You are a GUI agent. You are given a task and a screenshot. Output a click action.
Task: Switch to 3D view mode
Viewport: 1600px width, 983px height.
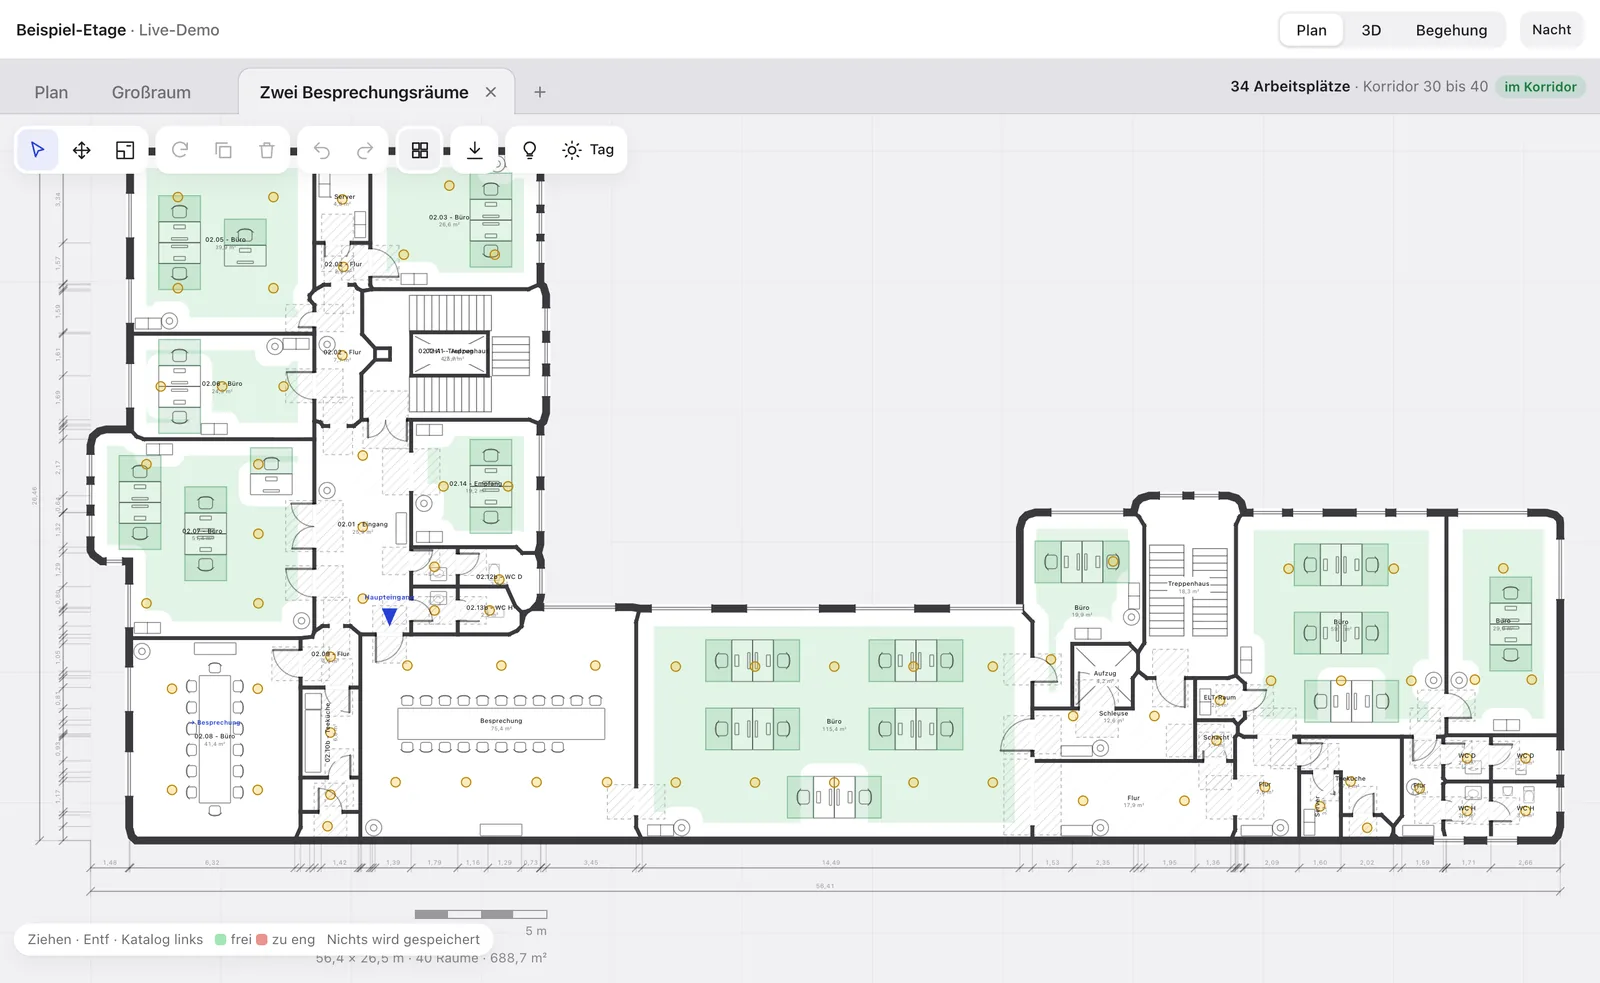click(x=1371, y=30)
